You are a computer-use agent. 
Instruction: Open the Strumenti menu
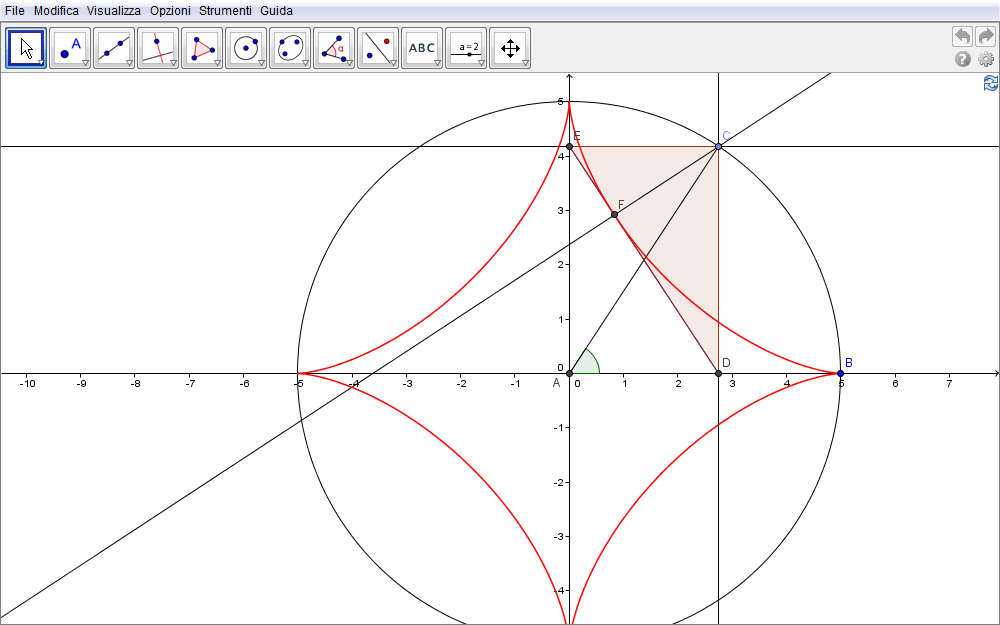click(x=225, y=10)
